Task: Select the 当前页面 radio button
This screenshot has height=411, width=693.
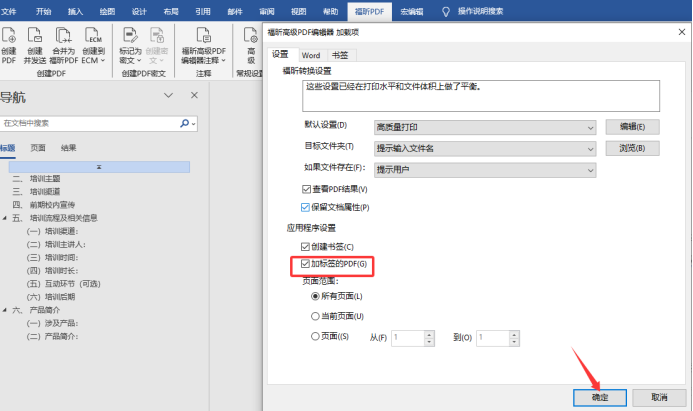Action: point(317,316)
